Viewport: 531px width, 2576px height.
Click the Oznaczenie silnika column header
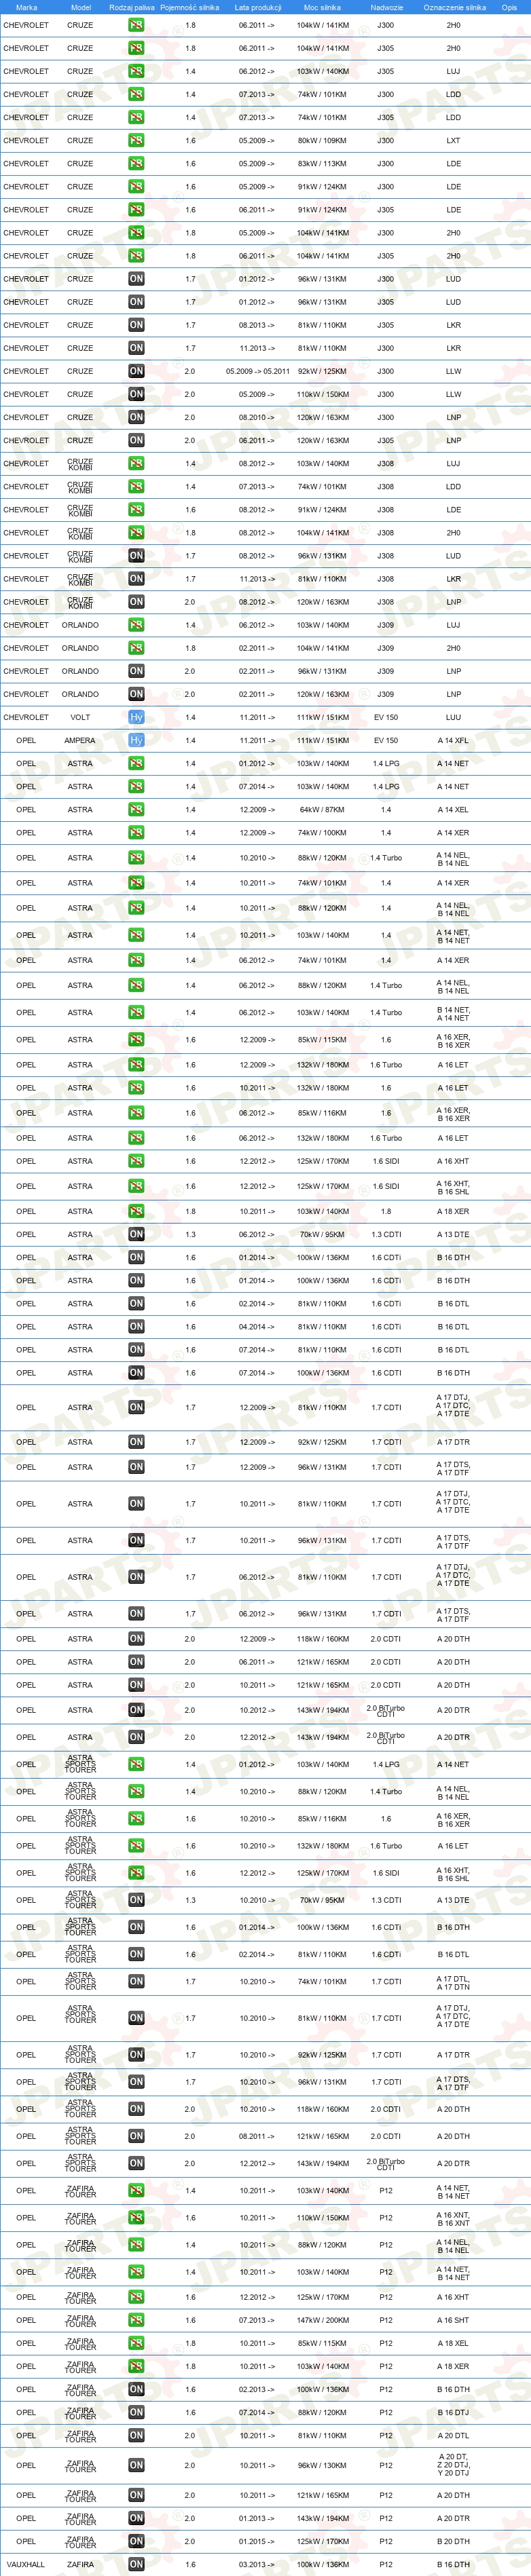pyautogui.click(x=454, y=7)
